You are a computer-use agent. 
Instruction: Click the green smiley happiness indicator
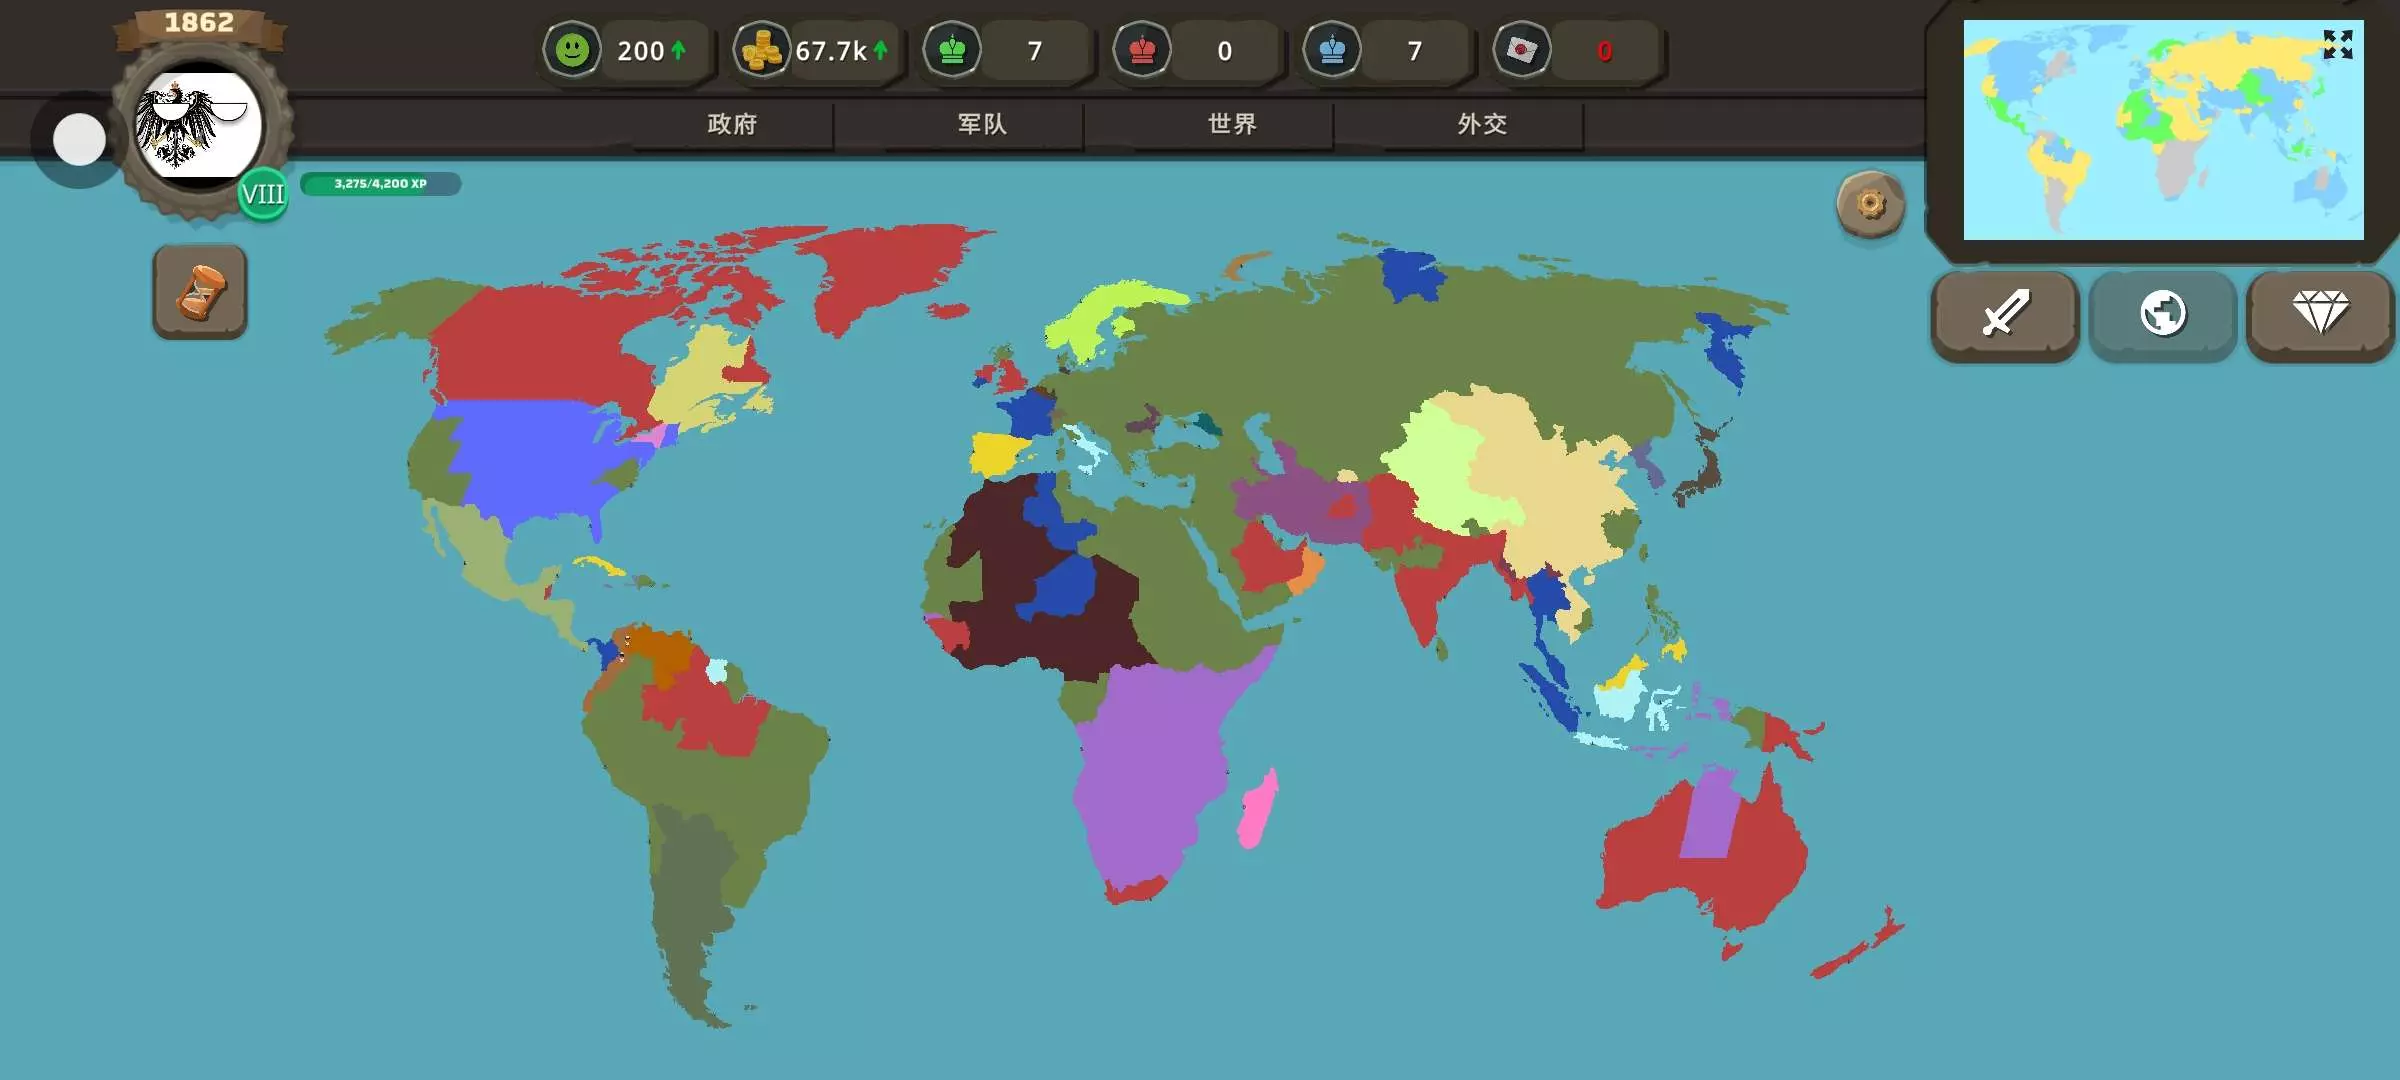click(572, 50)
